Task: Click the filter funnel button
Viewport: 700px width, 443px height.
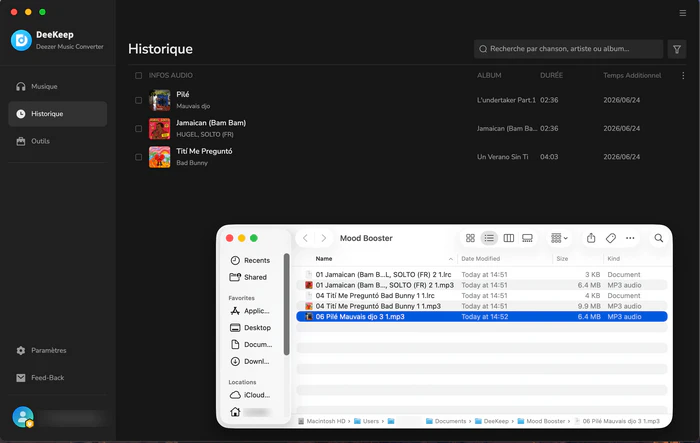Action: pyautogui.click(x=677, y=49)
